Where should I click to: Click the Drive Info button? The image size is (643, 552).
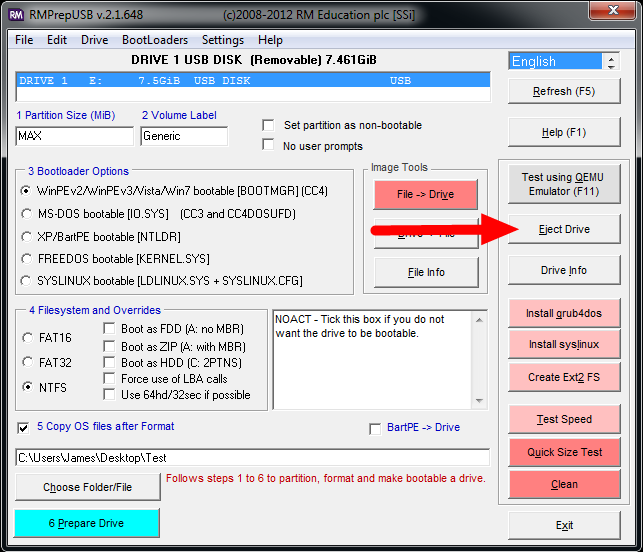tap(564, 270)
